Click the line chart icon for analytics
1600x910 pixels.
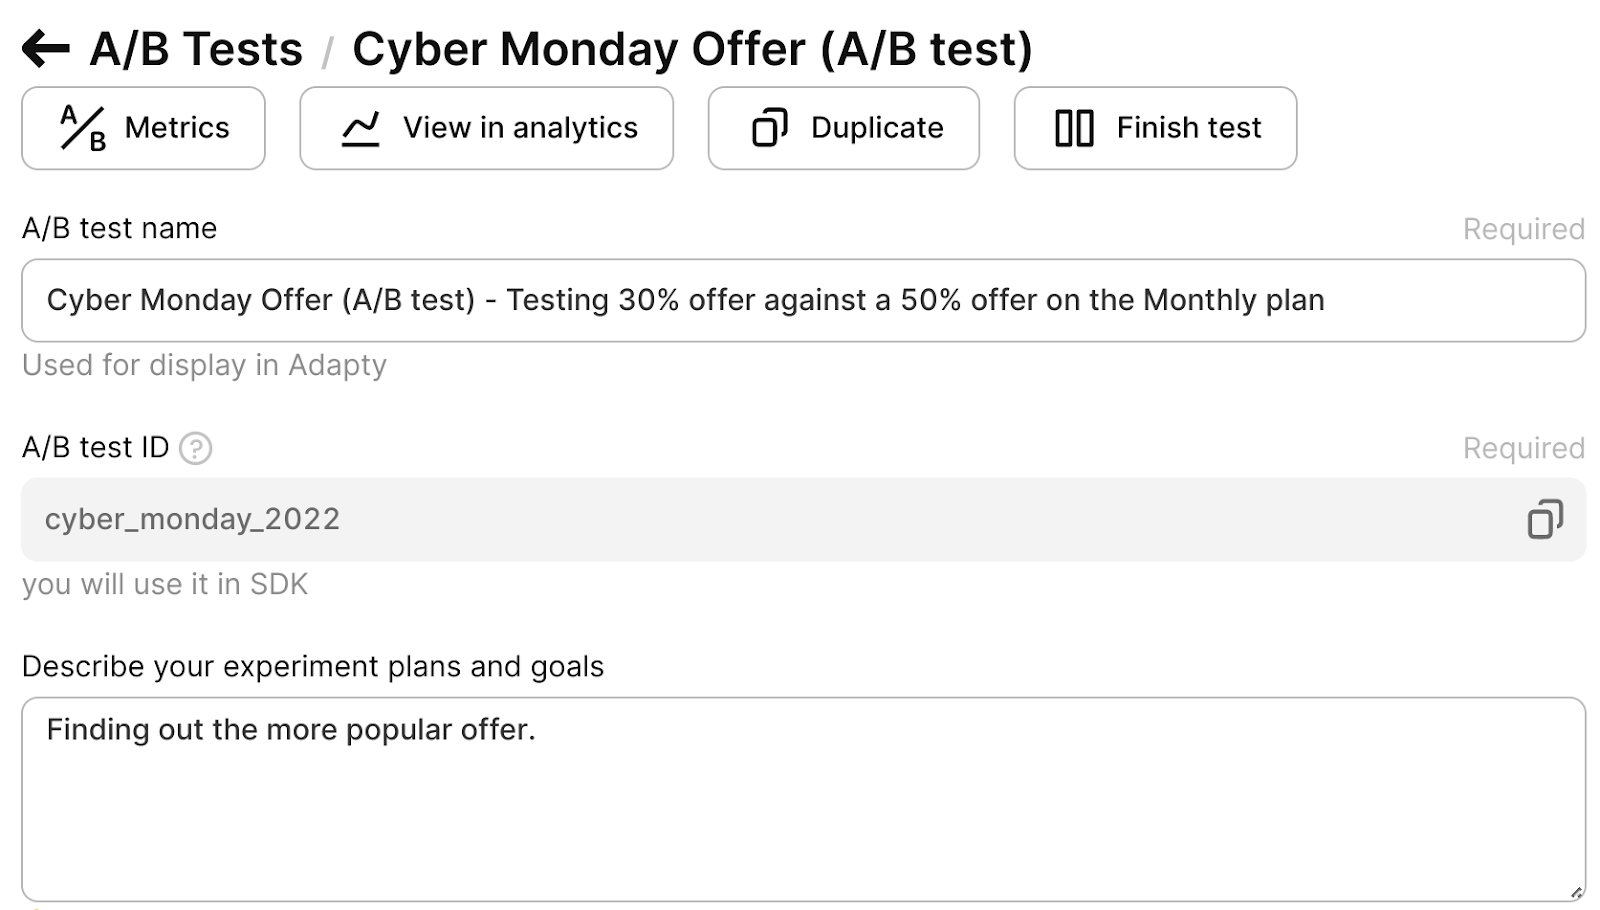(x=360, y=128)
